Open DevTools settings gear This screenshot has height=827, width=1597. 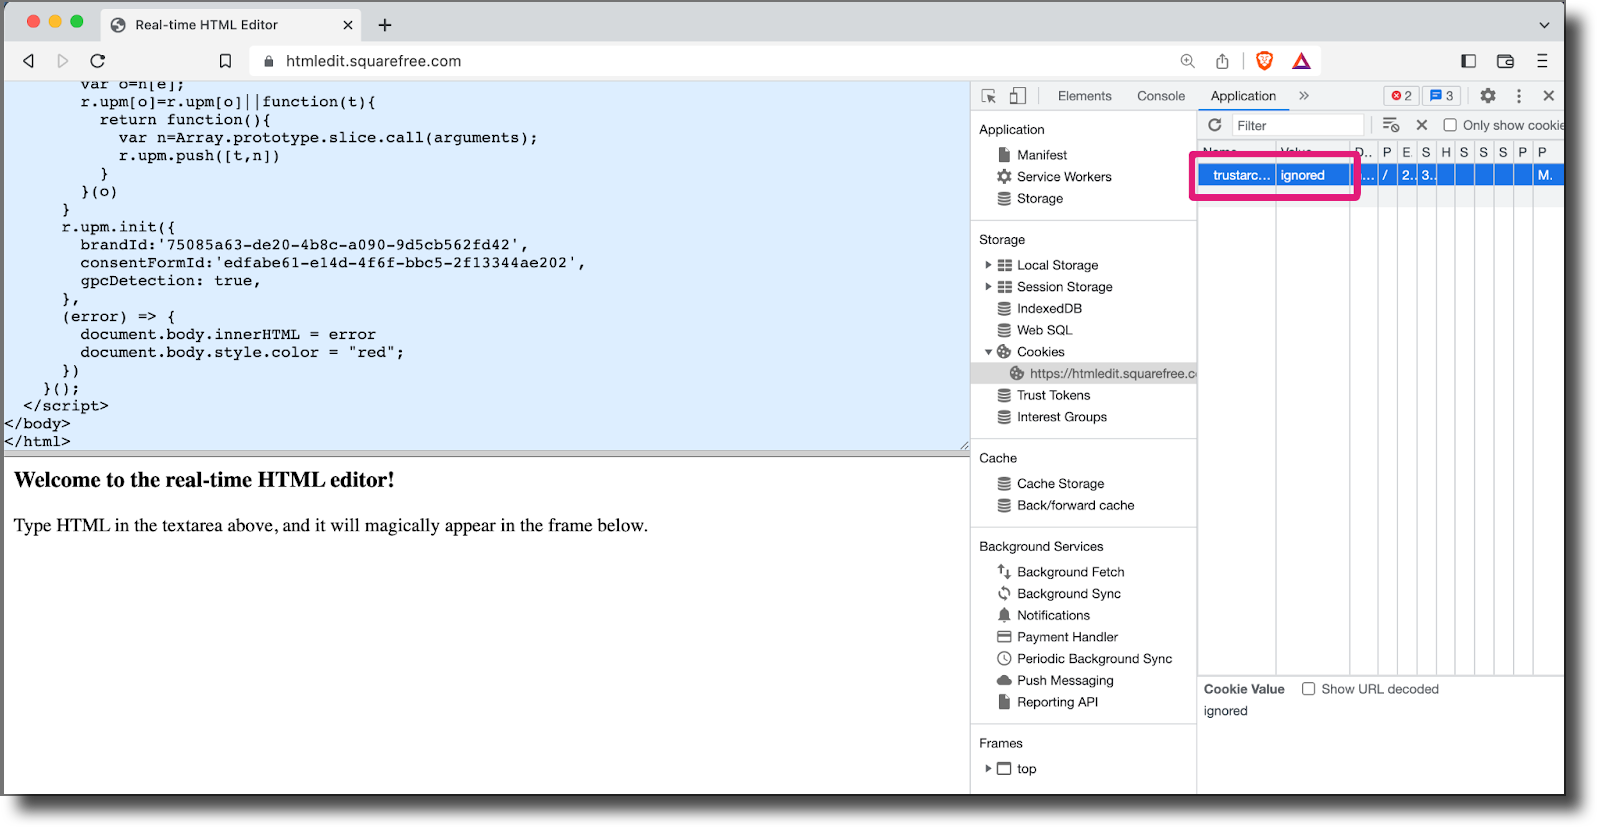(x=1488, y=96)
